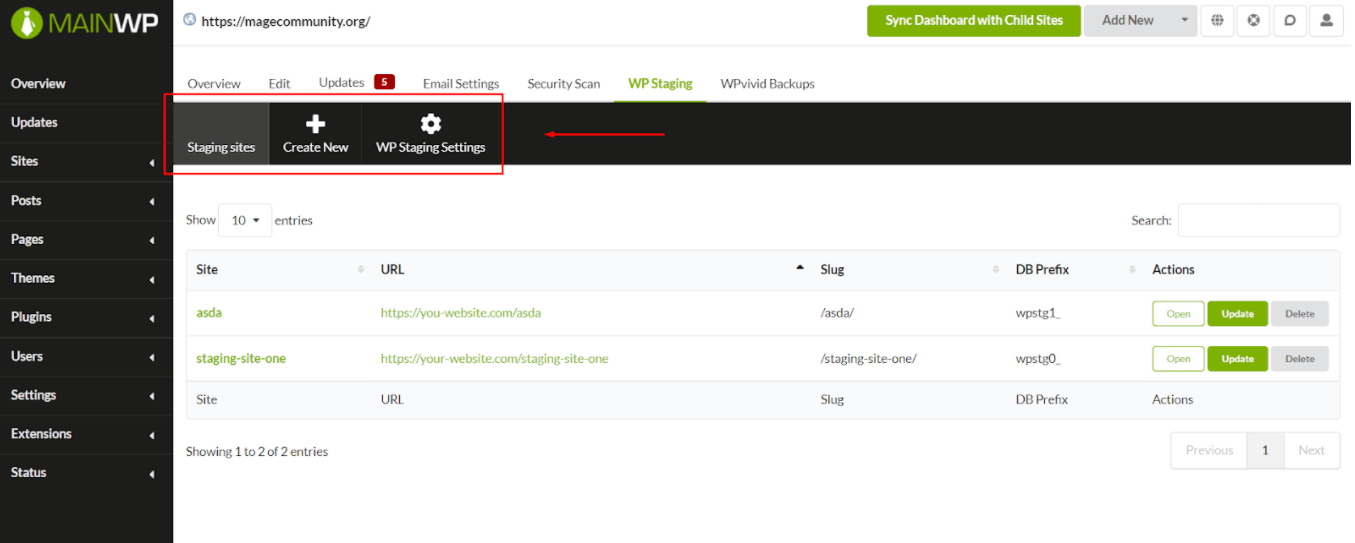Sort by DB Prefix column arrows
Viewport: 1355px width, 543px height.
(x=1132, y=270)
